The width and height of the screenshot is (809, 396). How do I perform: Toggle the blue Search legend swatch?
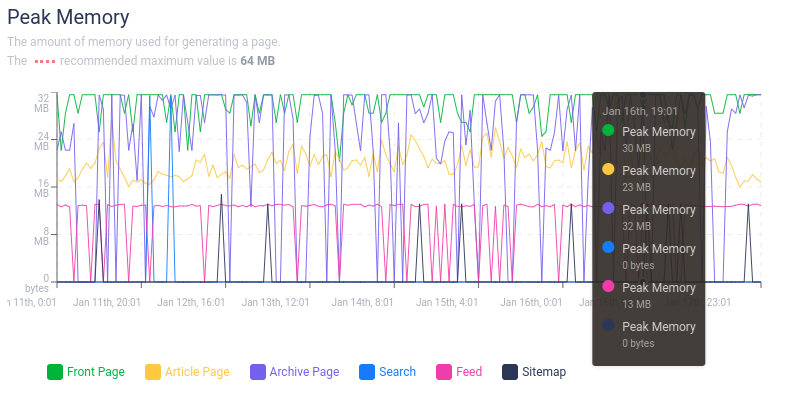pyautogui.click(x=367, y=372)
